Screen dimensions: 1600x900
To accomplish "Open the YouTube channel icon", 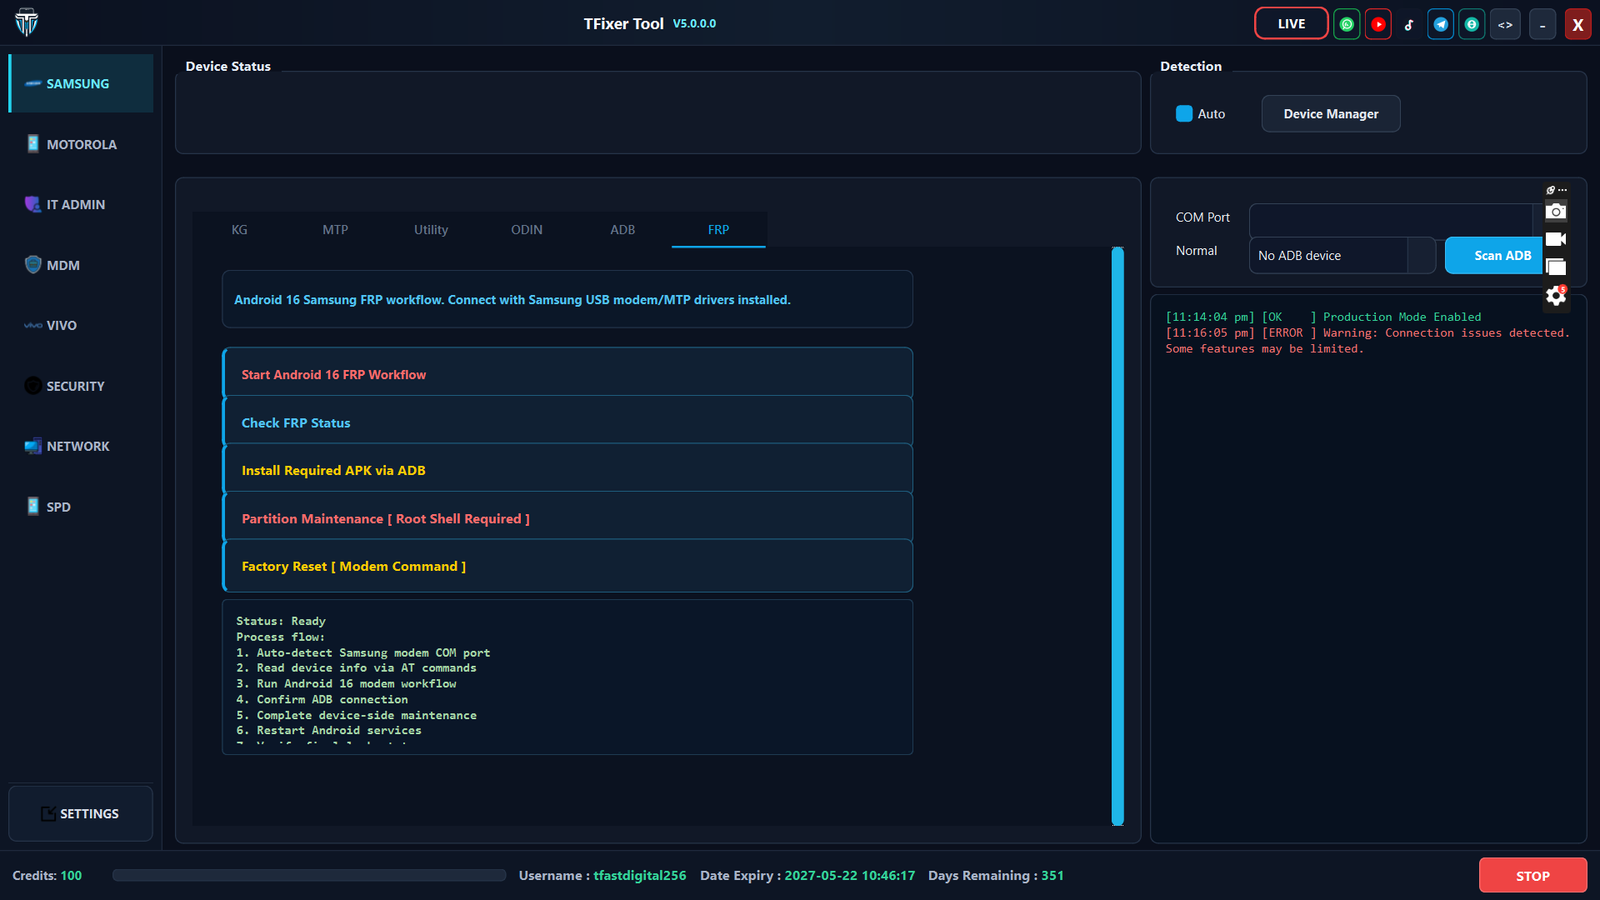I will 1378,24.
